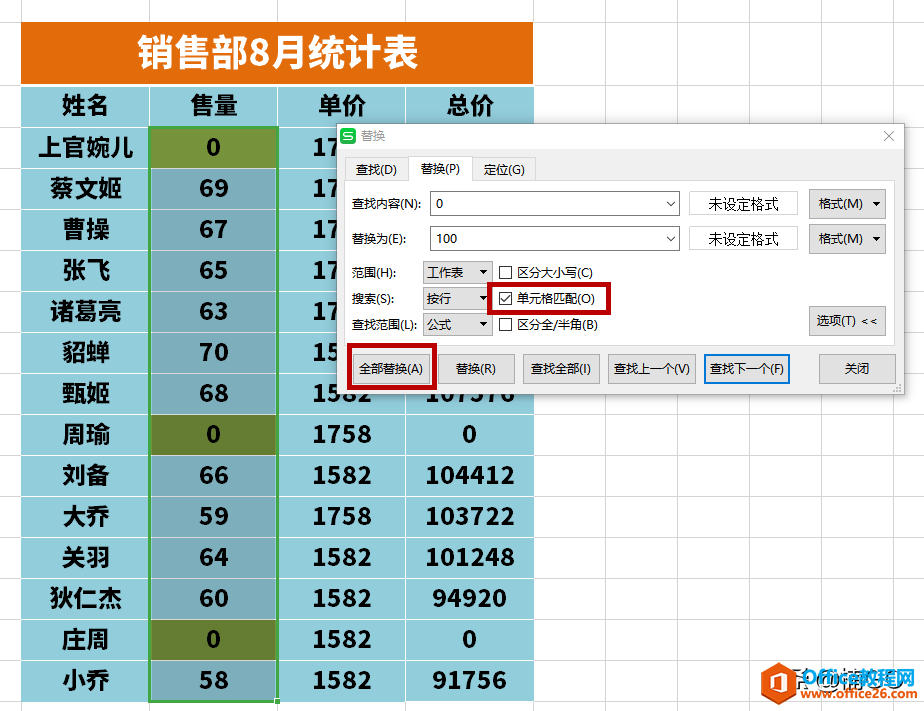
Task: Select the 替换(P) tab
Action: pos(440,169)
